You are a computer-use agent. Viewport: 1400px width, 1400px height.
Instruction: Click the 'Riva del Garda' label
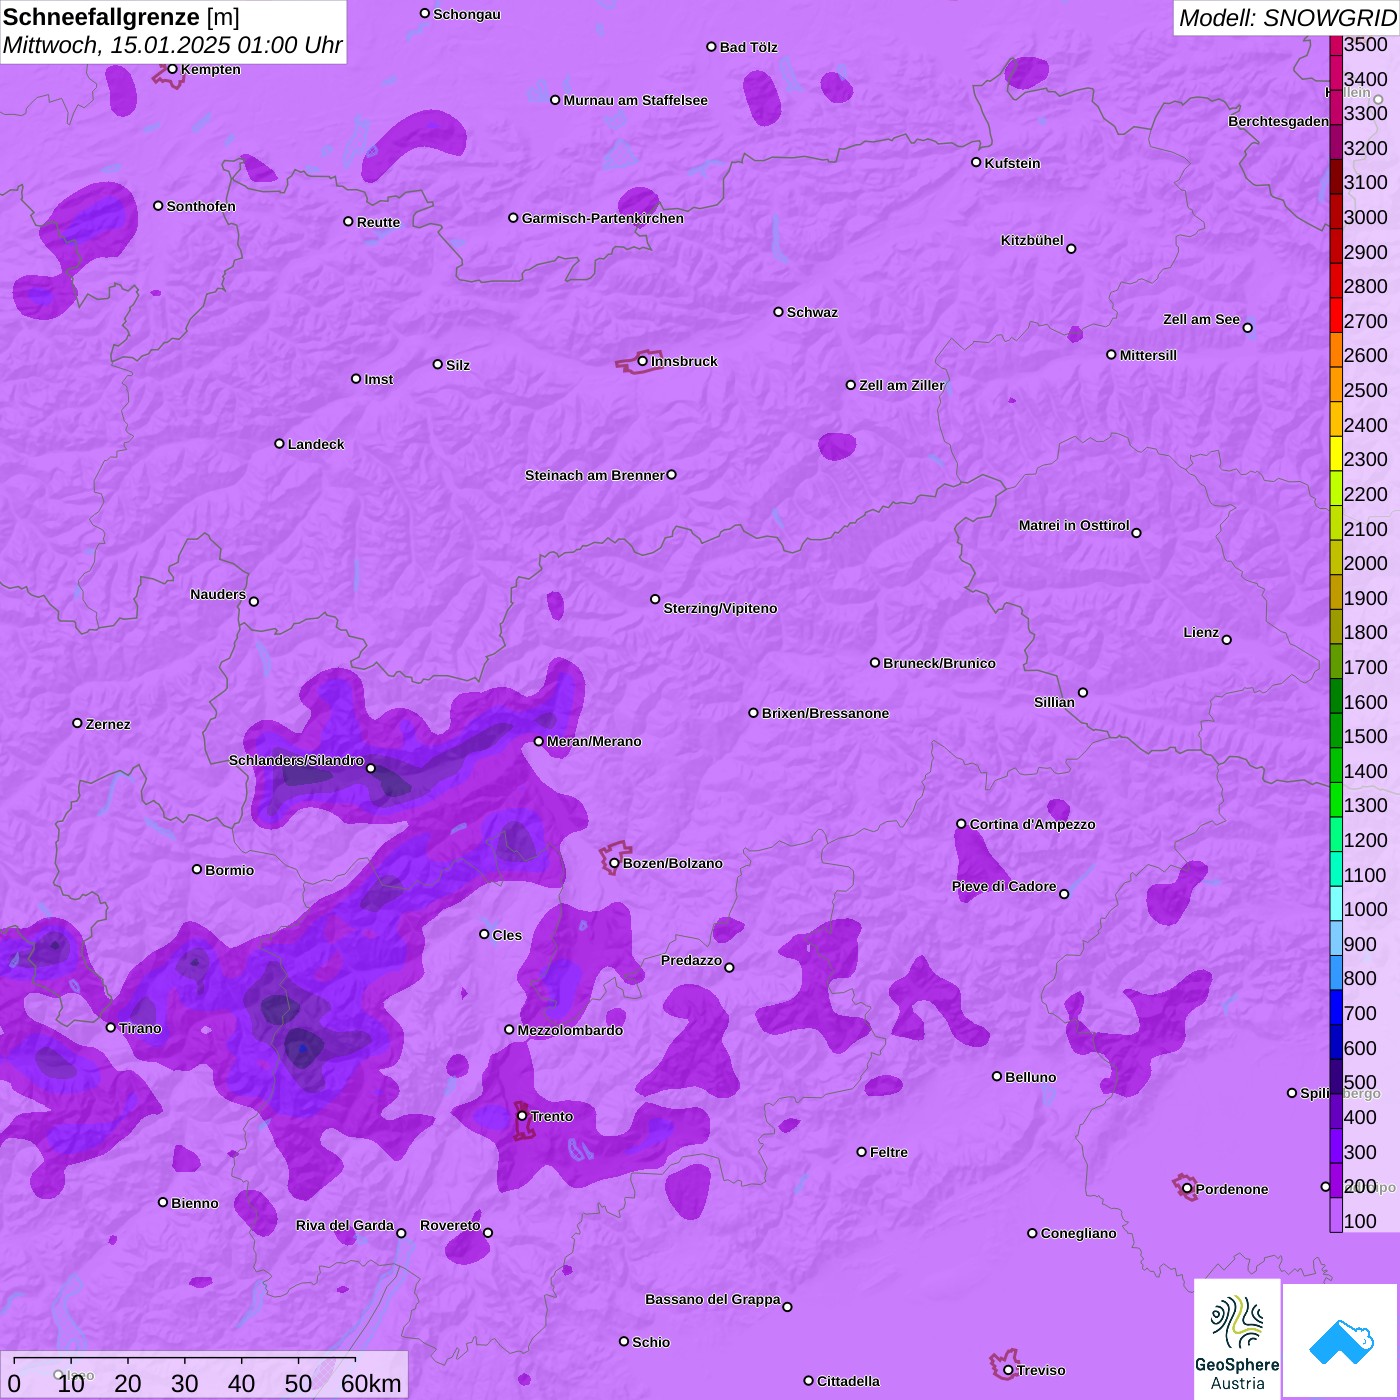(x=345, y=1225)
